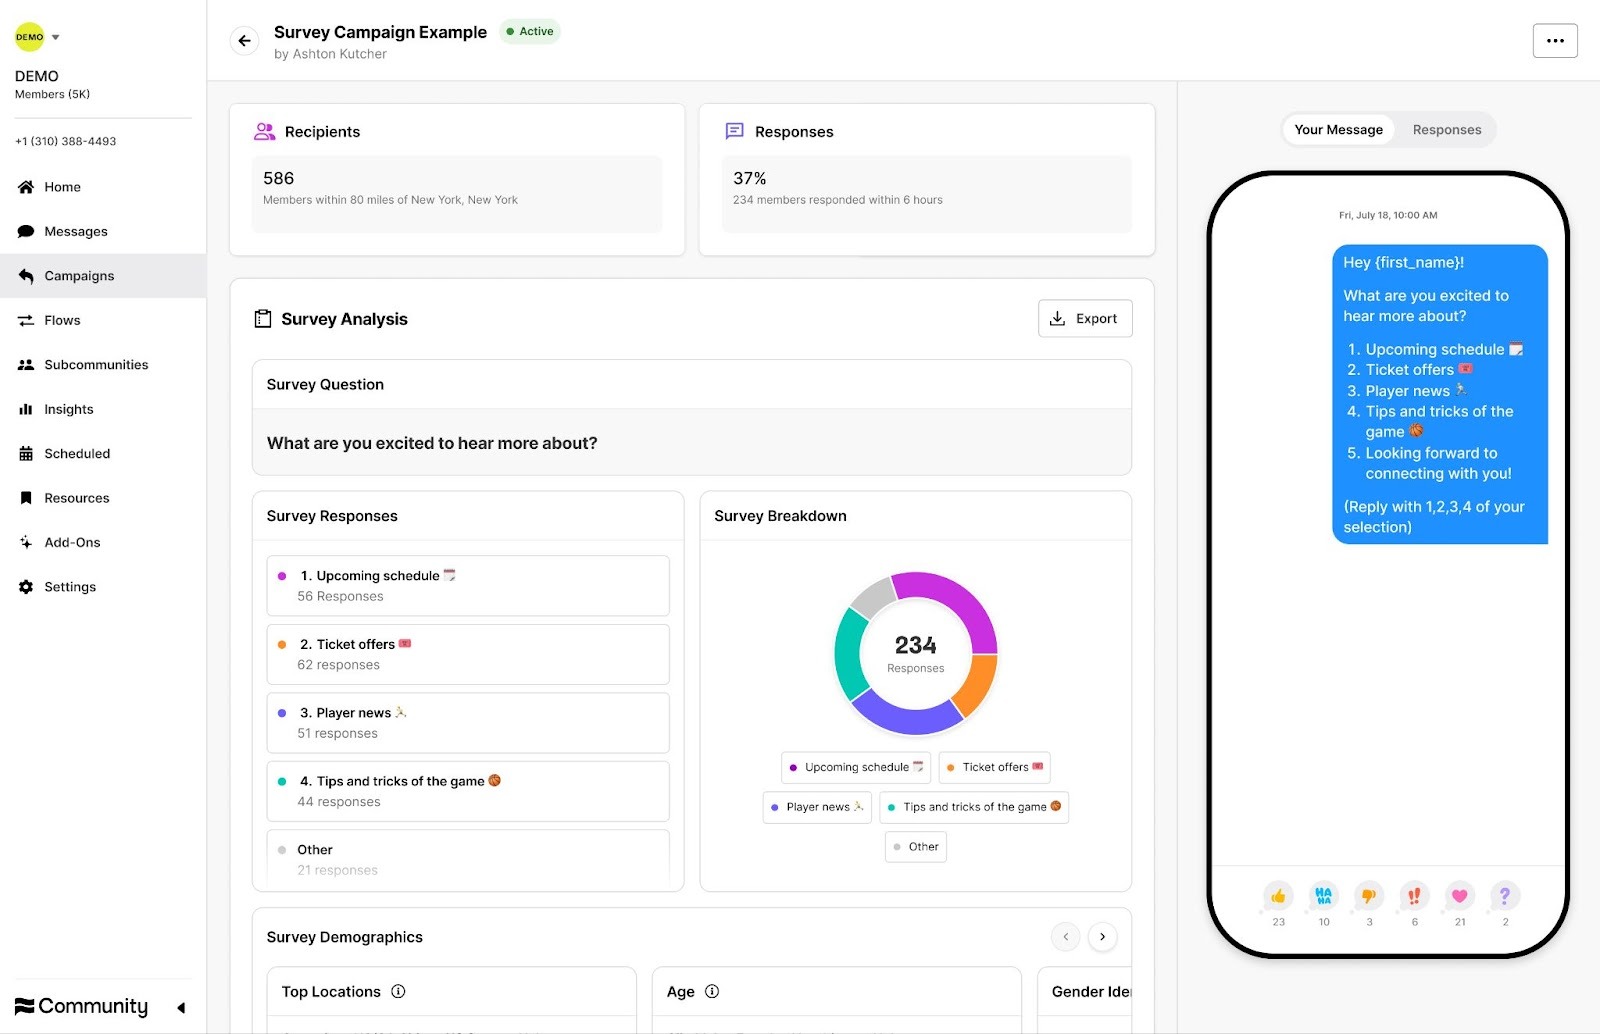Open Flows from the sidebar
1600x1034 pixels.
point(62,320)
